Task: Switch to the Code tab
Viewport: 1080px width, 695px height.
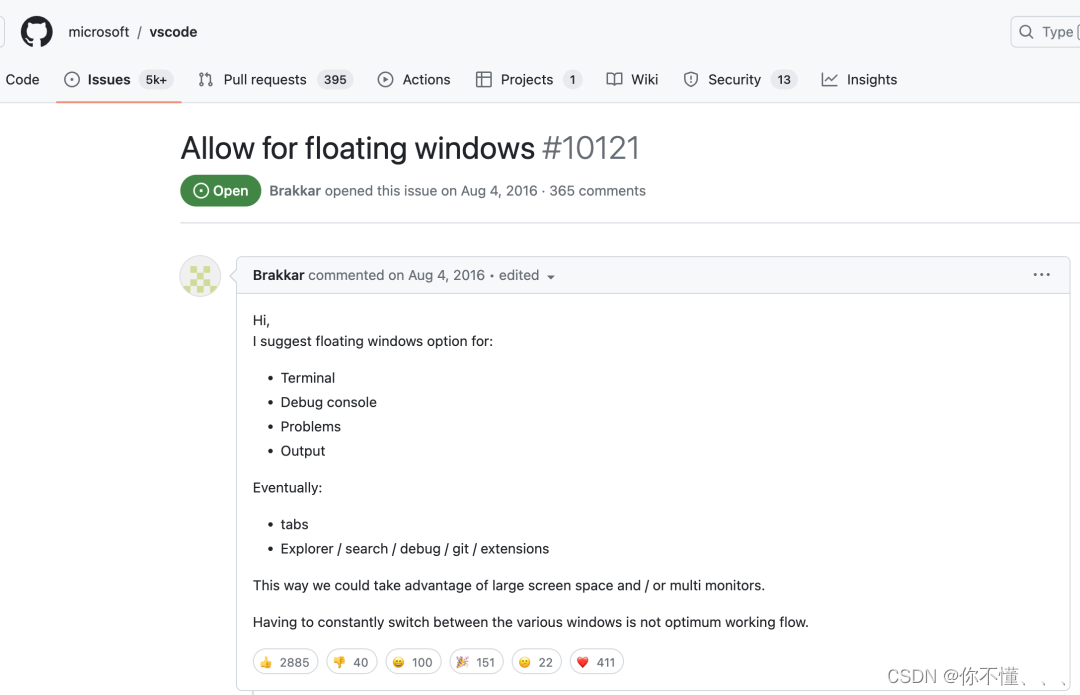Action: [22, 80]
